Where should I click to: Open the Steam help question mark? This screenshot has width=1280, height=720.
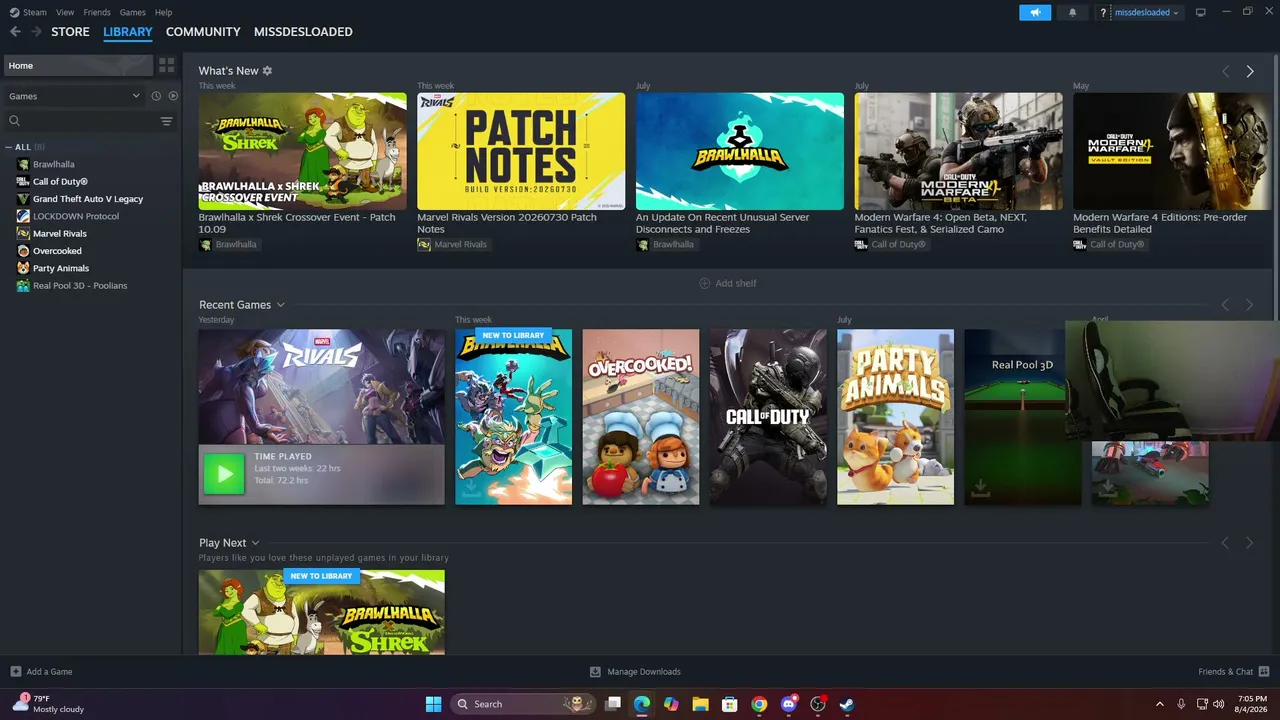click(1103, 13)
